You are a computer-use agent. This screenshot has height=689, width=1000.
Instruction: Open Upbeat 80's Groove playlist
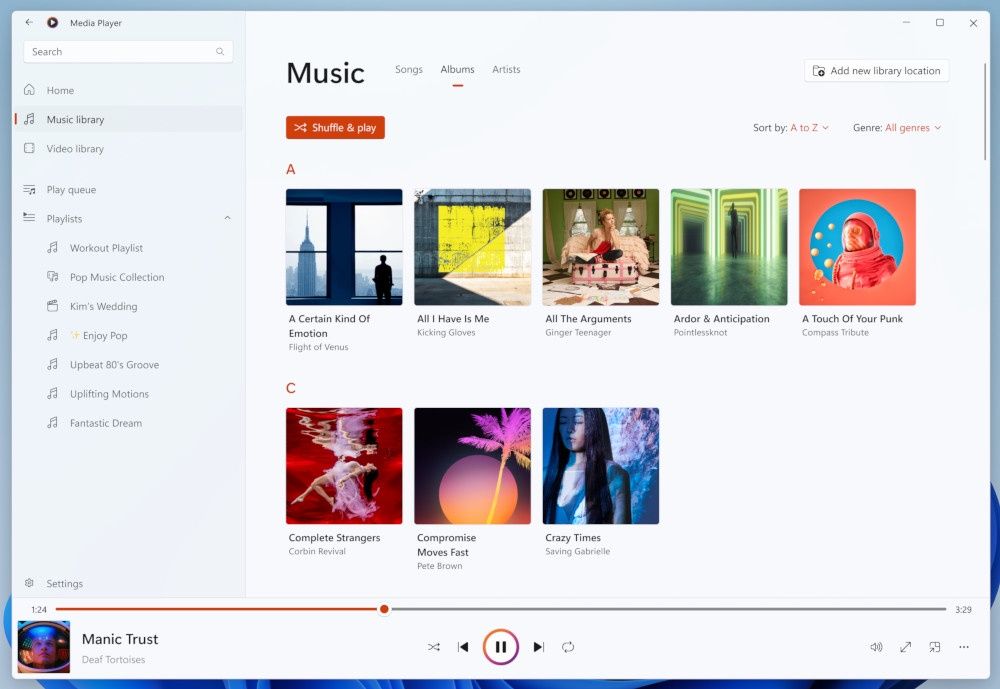[x=128, y=365]
